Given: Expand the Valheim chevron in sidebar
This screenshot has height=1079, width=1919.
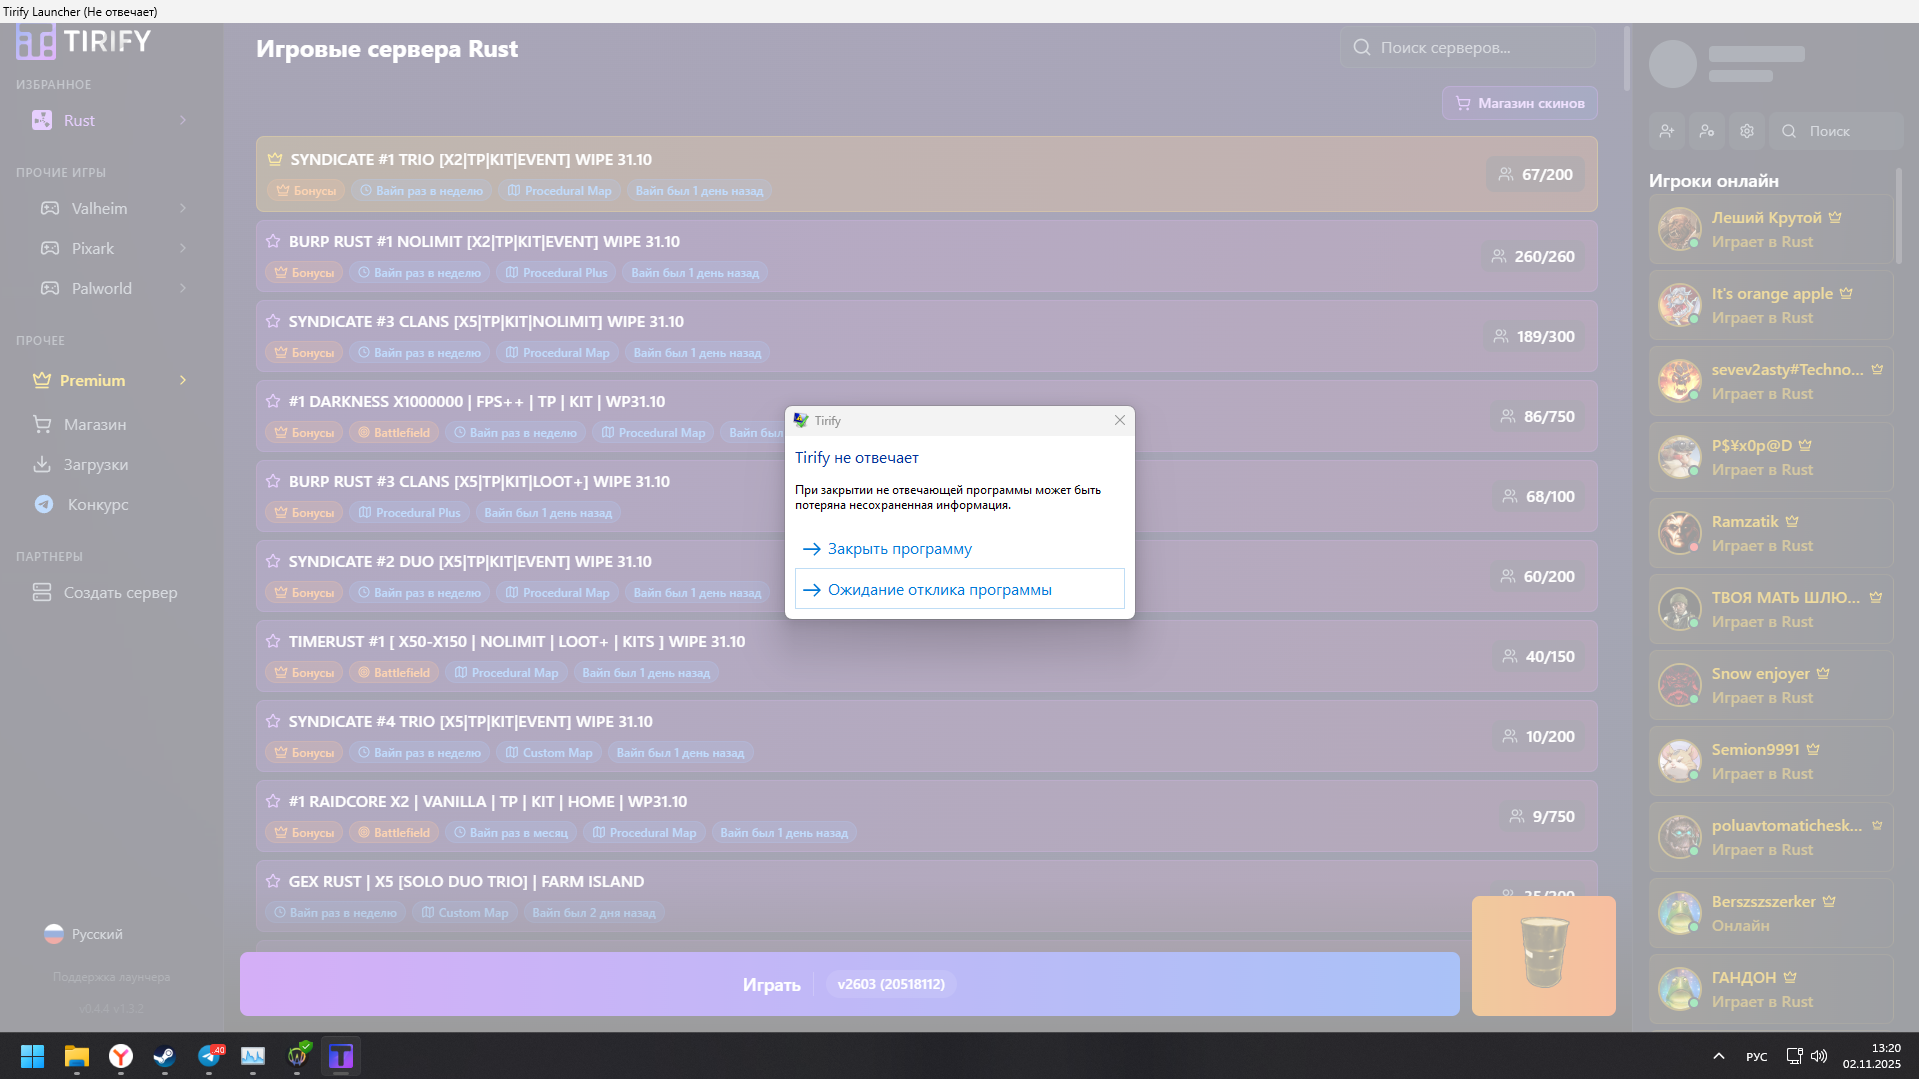Looking at the screenshot, I should point(183,208).
